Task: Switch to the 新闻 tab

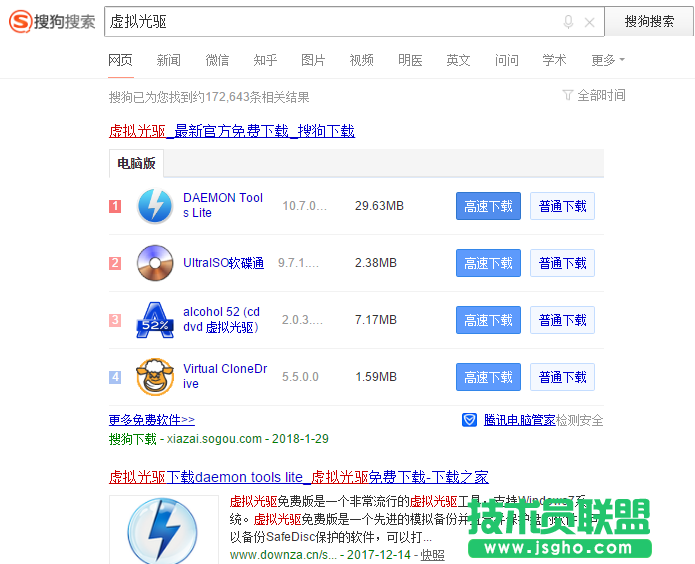Action: (x=169, y=60)
